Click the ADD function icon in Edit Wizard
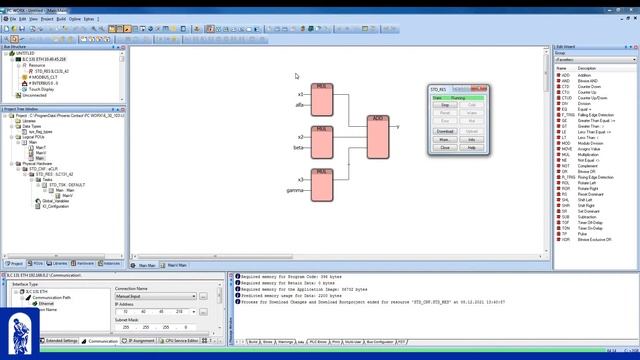Viewport: 640px width, 360px height. click(558, 75)
